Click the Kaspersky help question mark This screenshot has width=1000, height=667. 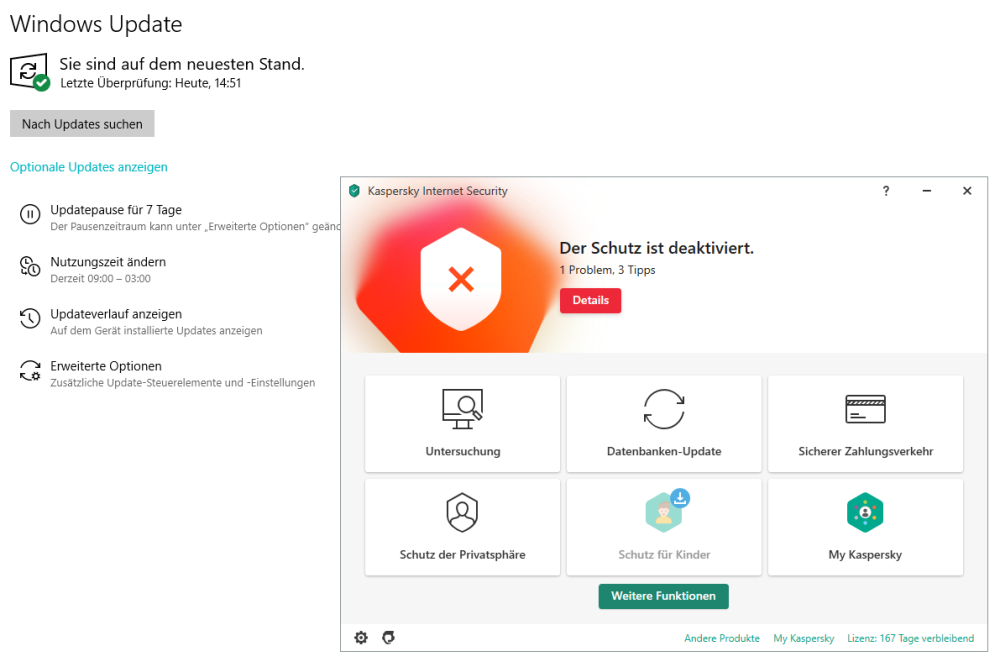pos(886,191)
